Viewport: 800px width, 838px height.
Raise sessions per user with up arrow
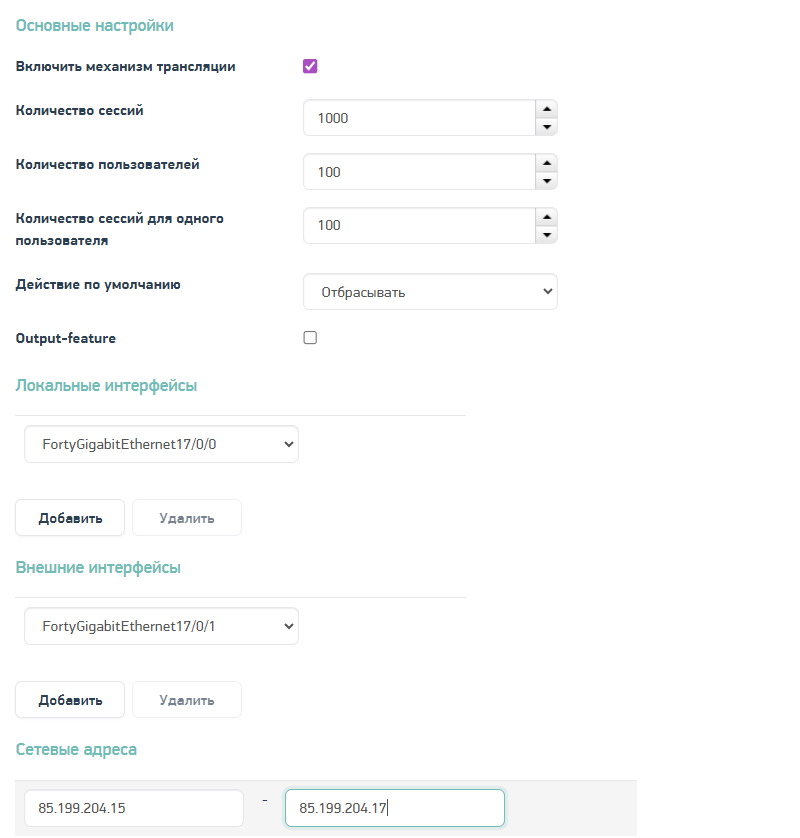pyautogui.click(x=546, y=217)
